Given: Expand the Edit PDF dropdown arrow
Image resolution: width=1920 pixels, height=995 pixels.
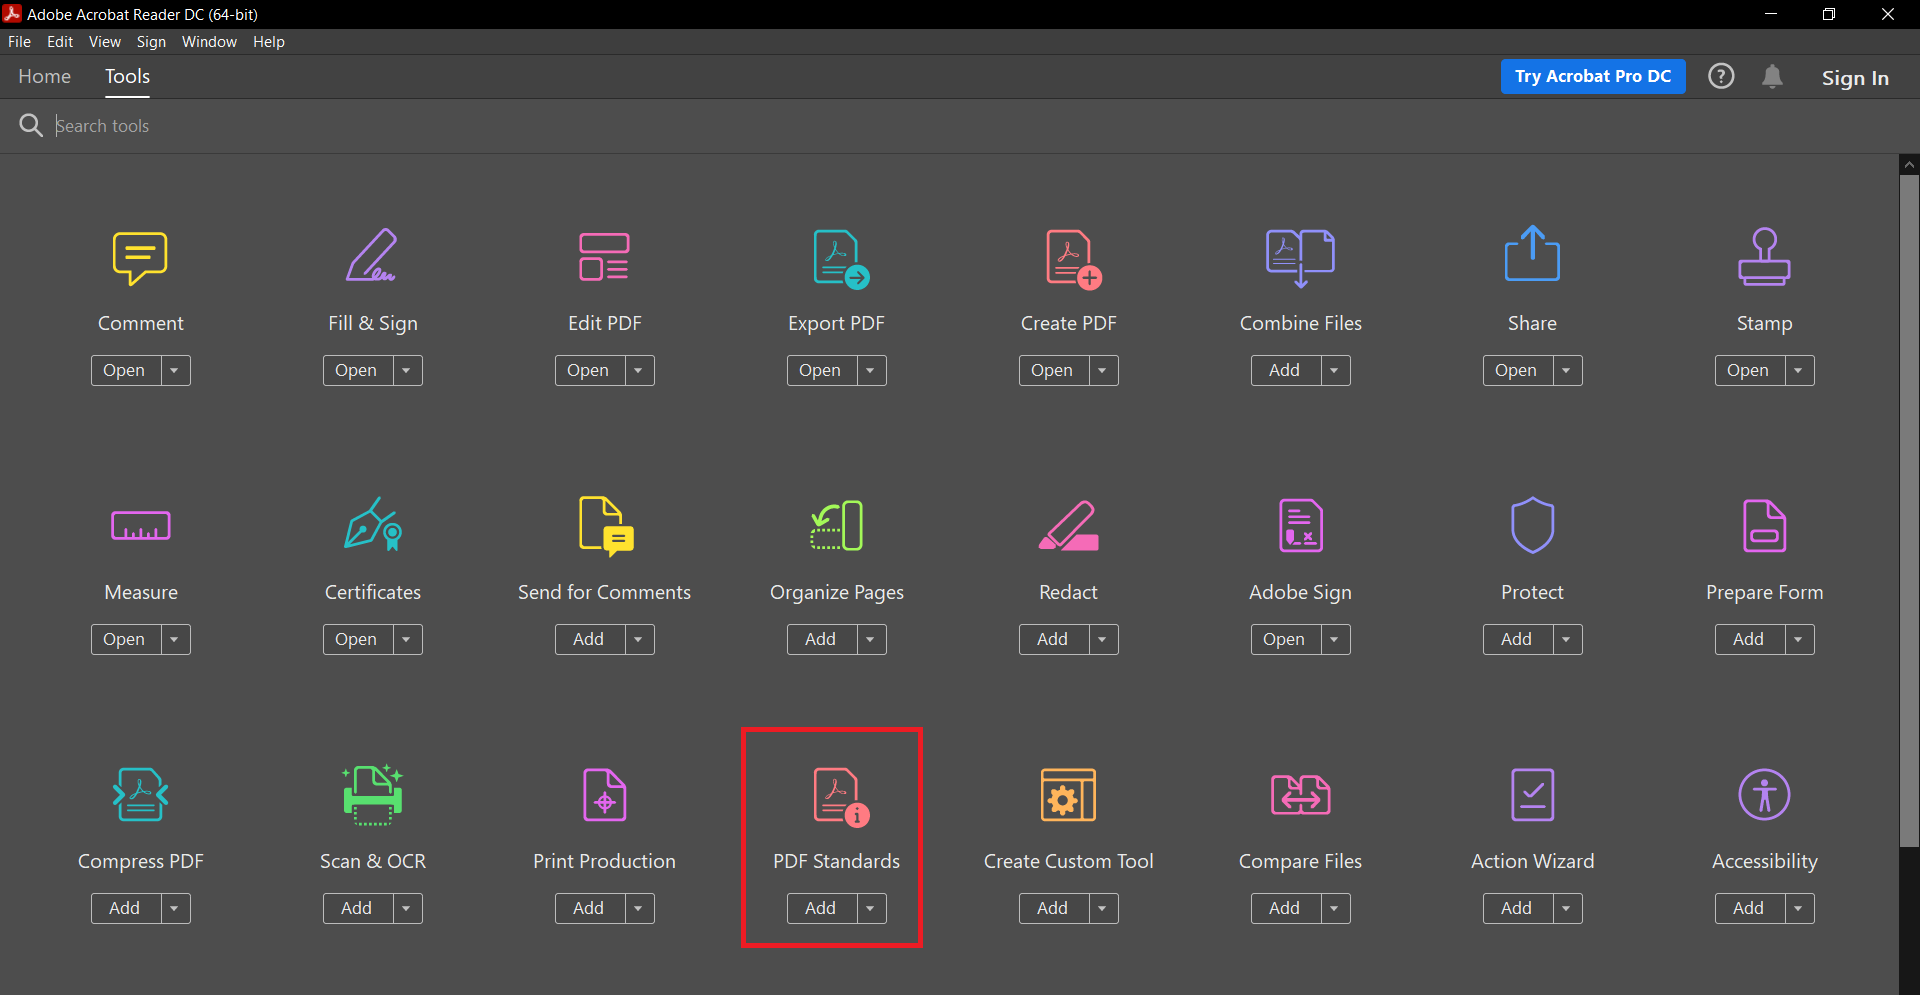Looking at the screenshot, I should click(639, 370).
